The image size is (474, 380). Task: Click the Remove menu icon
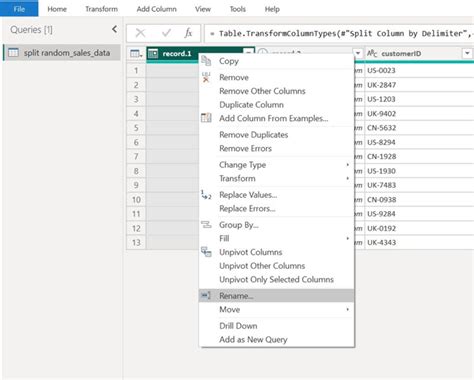(206, 77)
